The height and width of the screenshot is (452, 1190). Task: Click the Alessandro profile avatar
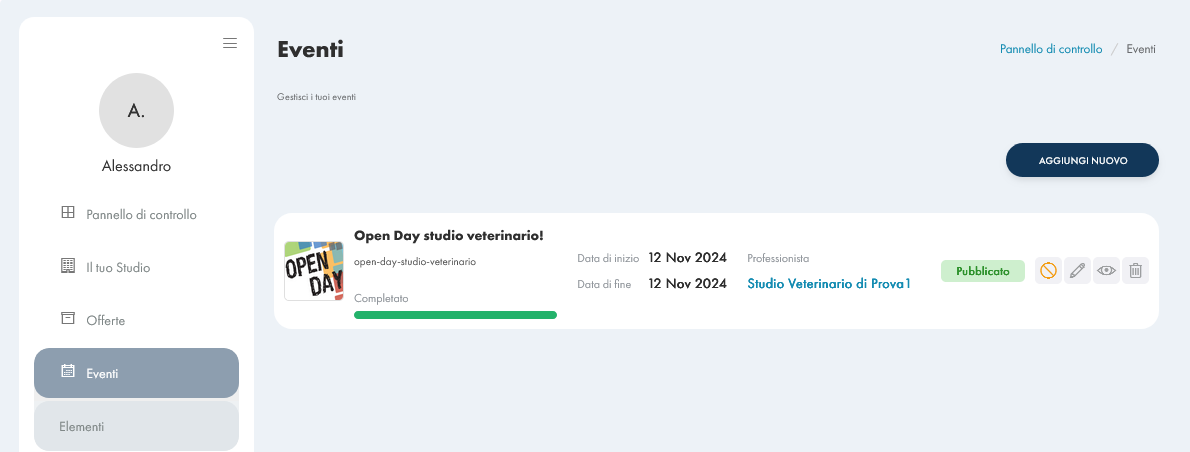(x=137, y=110)
